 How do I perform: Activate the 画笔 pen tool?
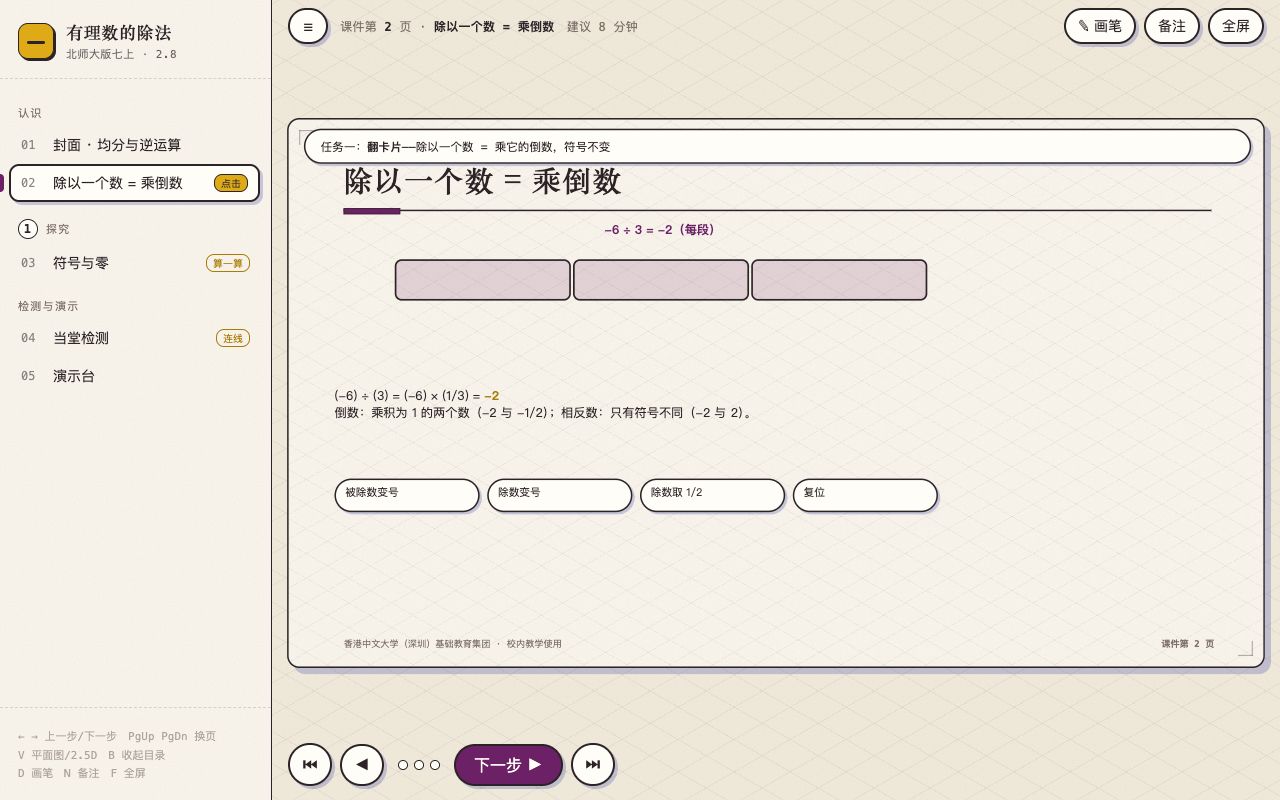[1100, 26]
